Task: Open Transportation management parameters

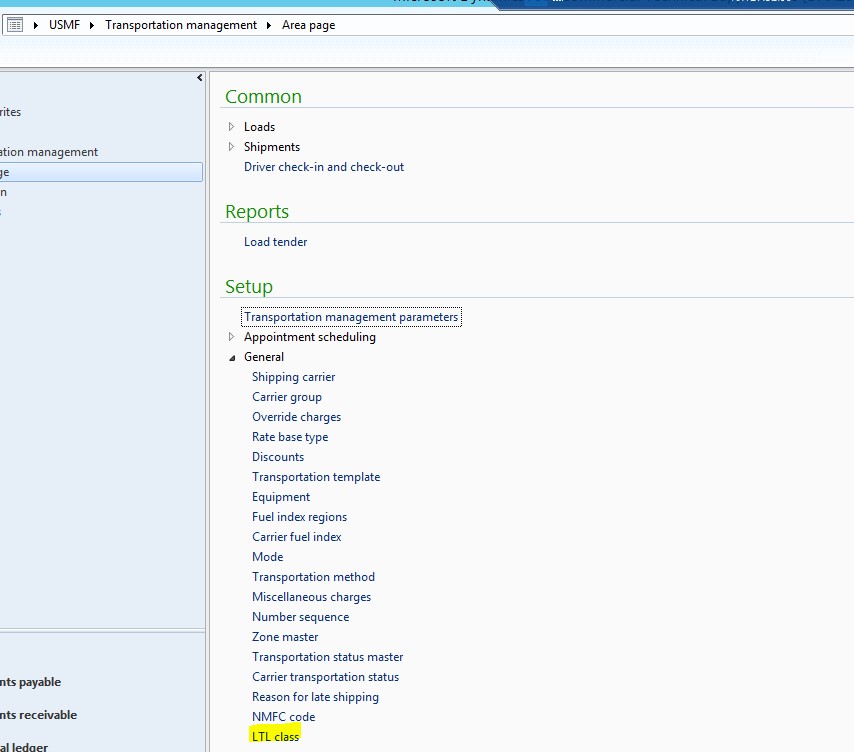Action: click(x=350, y=316)
